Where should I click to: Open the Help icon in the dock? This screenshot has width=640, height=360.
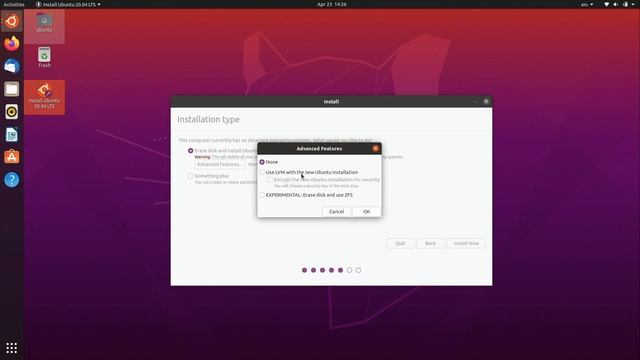(x=11, y=180)
